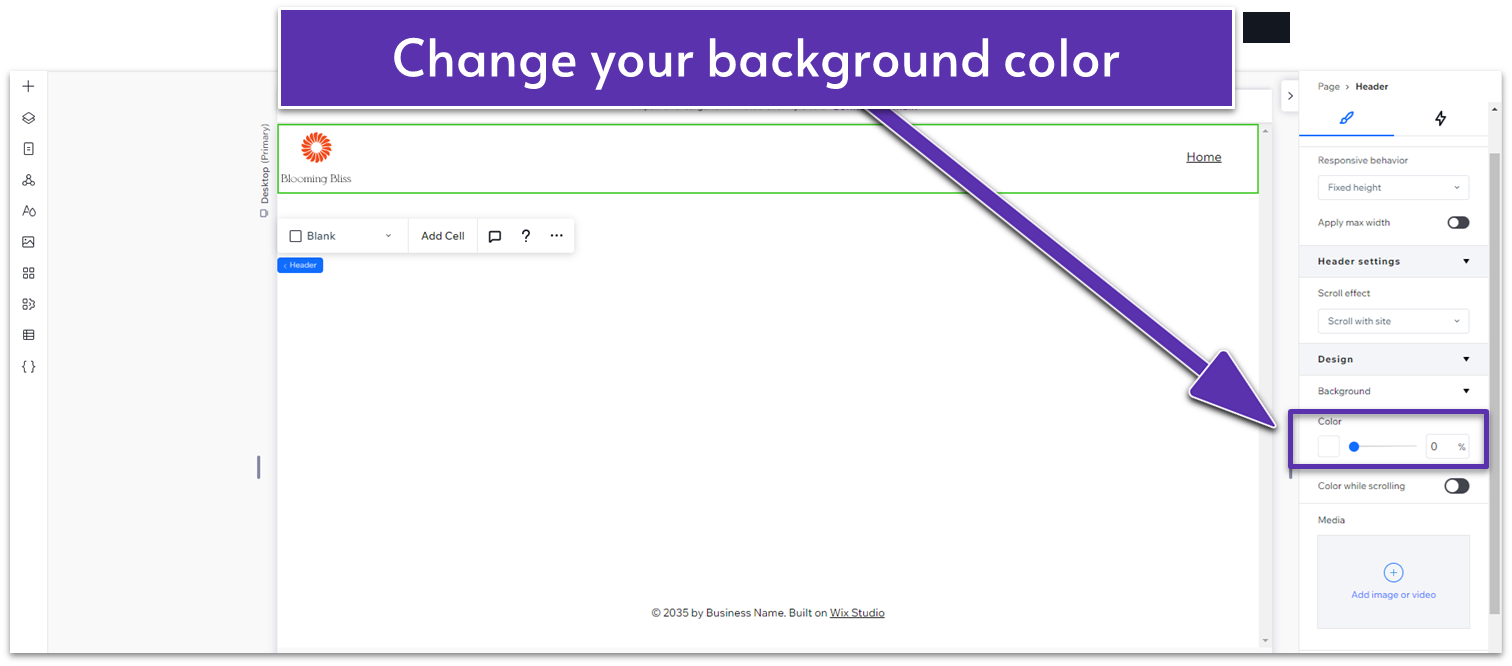
Task: Toggle Color while scrolling switch
Action: pos(1457,486)
